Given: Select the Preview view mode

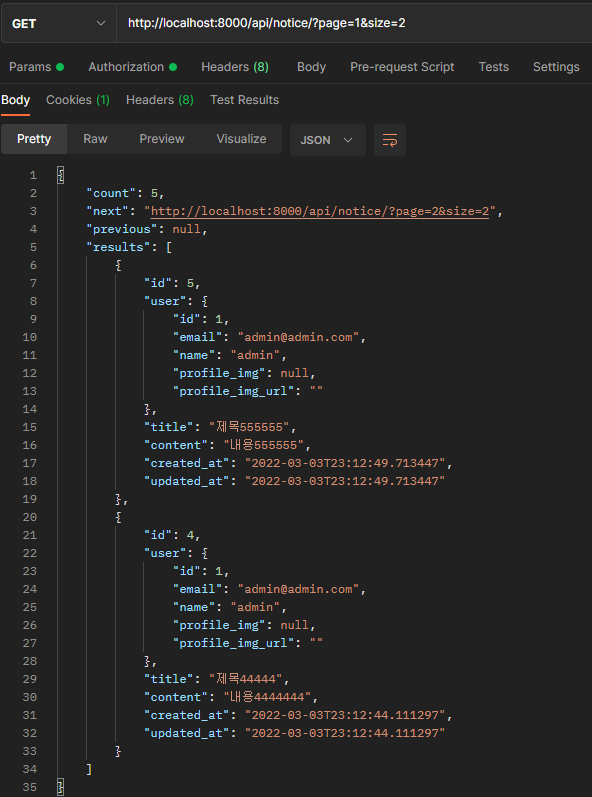Looking at the screenshot, I should tap(162, 139).
